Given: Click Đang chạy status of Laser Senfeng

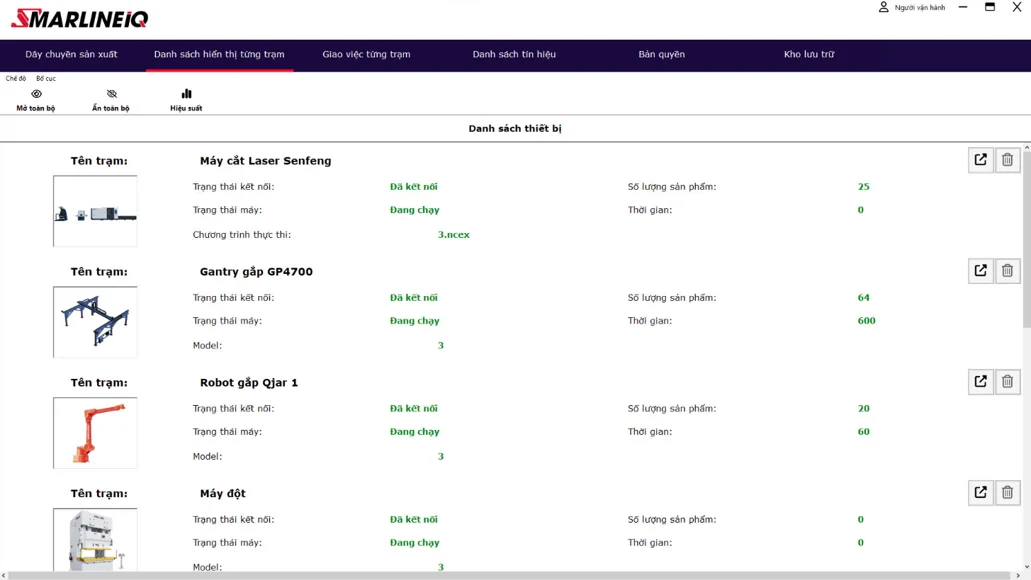Looking at the screenshot, I should pos(414,210).
